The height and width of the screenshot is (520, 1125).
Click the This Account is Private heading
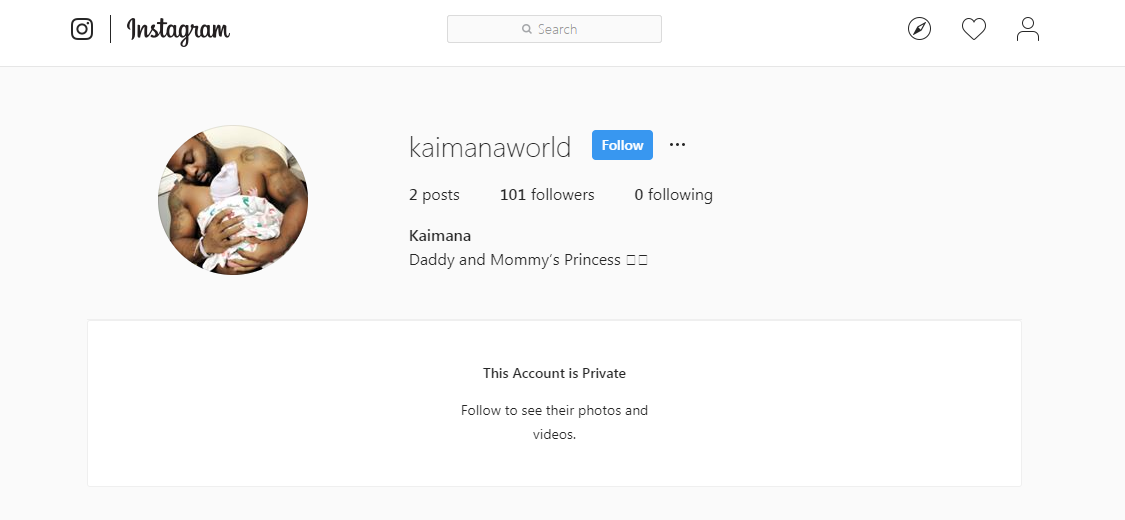pos(554,373)
